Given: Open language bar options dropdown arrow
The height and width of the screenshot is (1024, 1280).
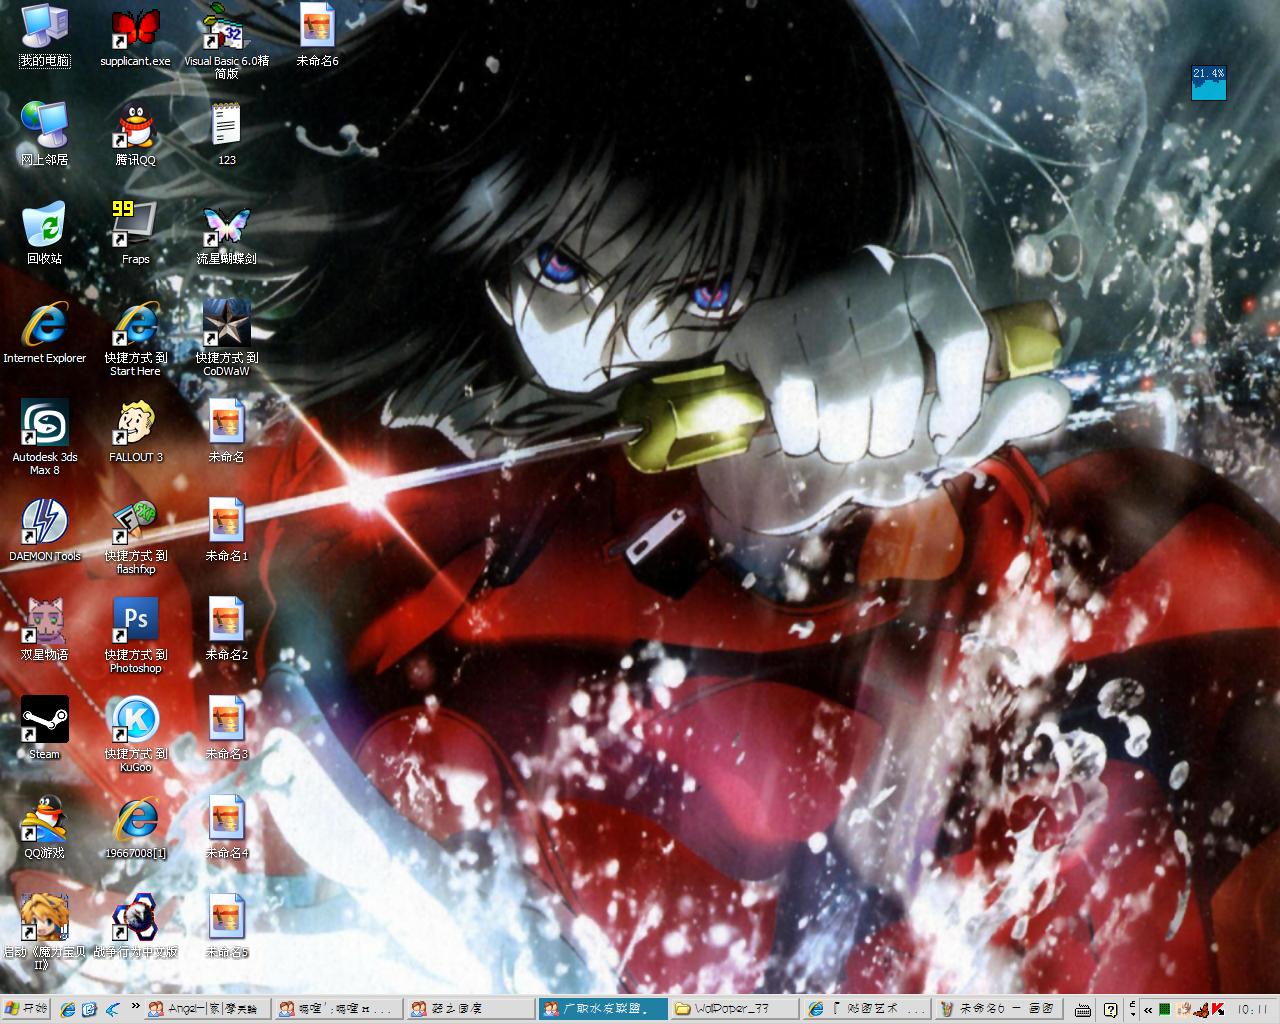Looking at the screenshot, I should point(1132,1015).
